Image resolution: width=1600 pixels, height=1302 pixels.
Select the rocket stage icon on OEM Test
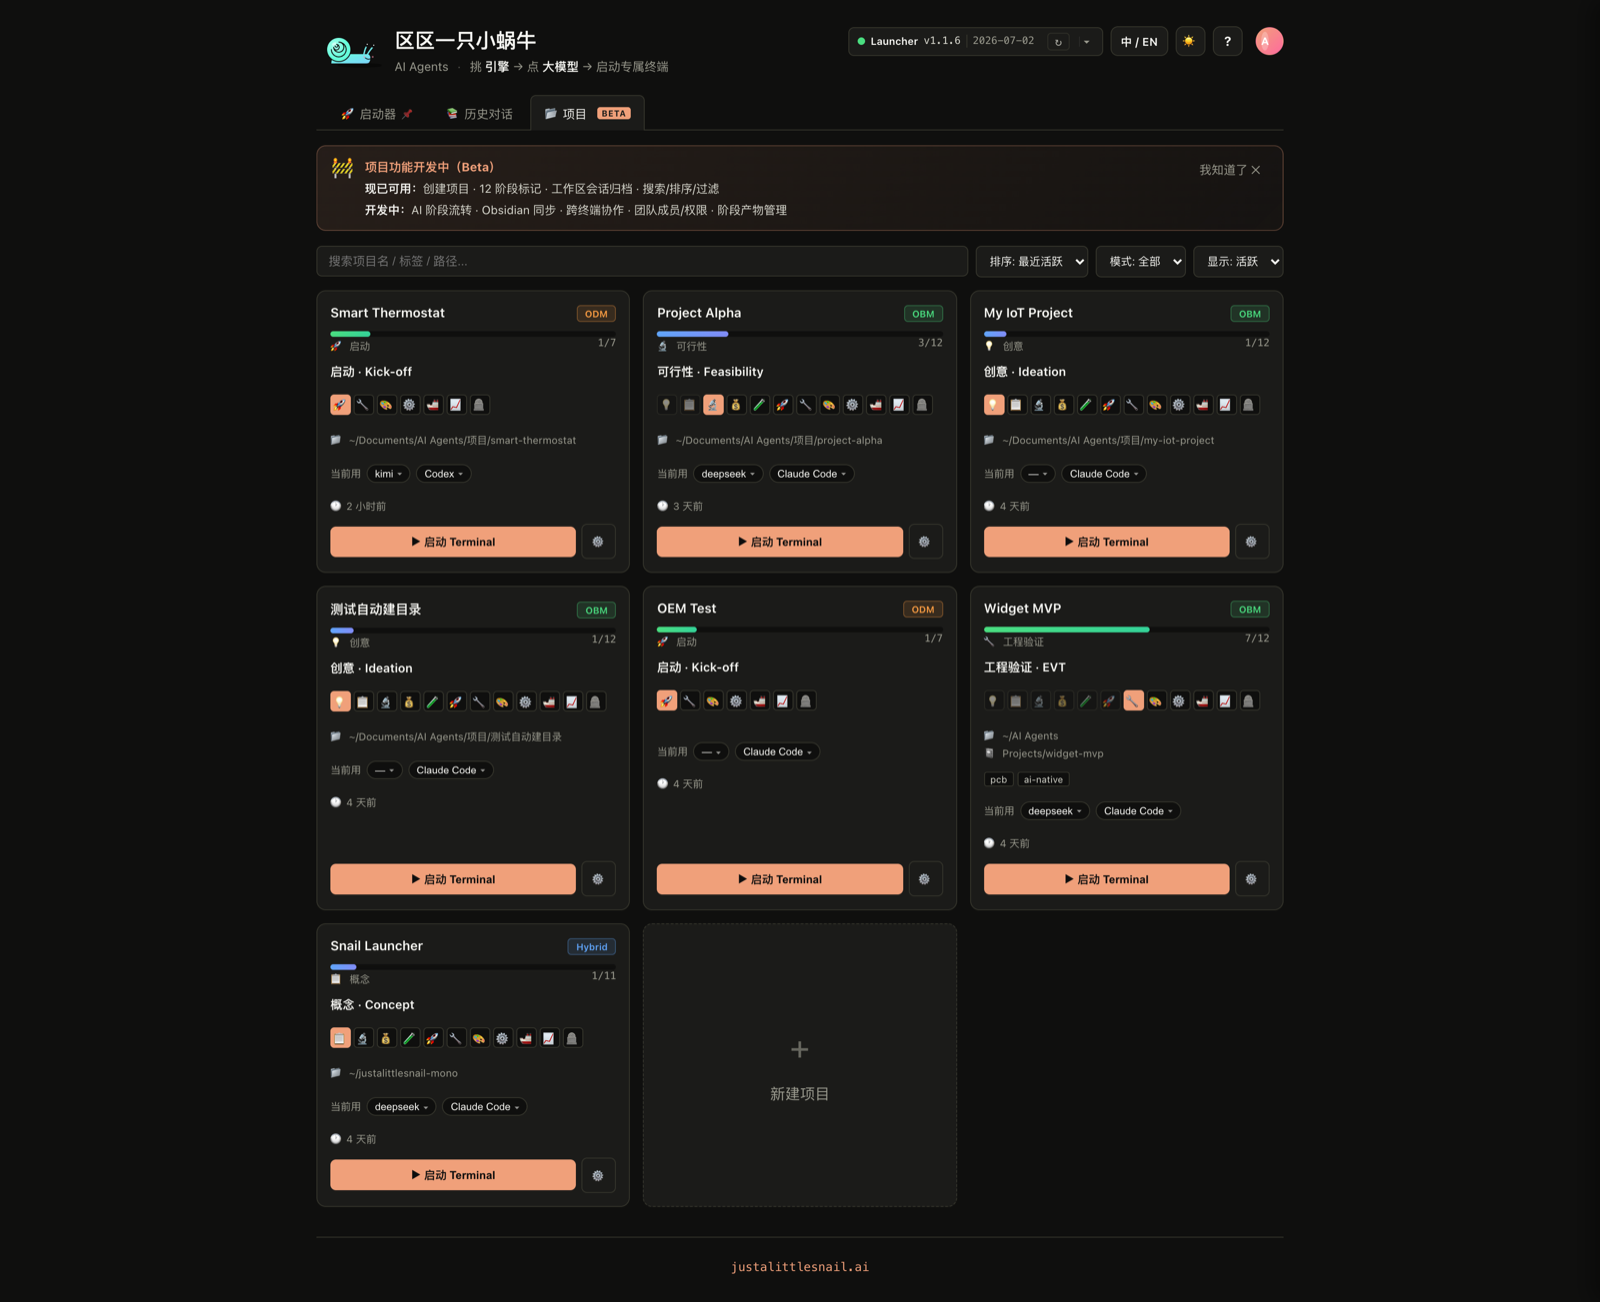point(667,701)
